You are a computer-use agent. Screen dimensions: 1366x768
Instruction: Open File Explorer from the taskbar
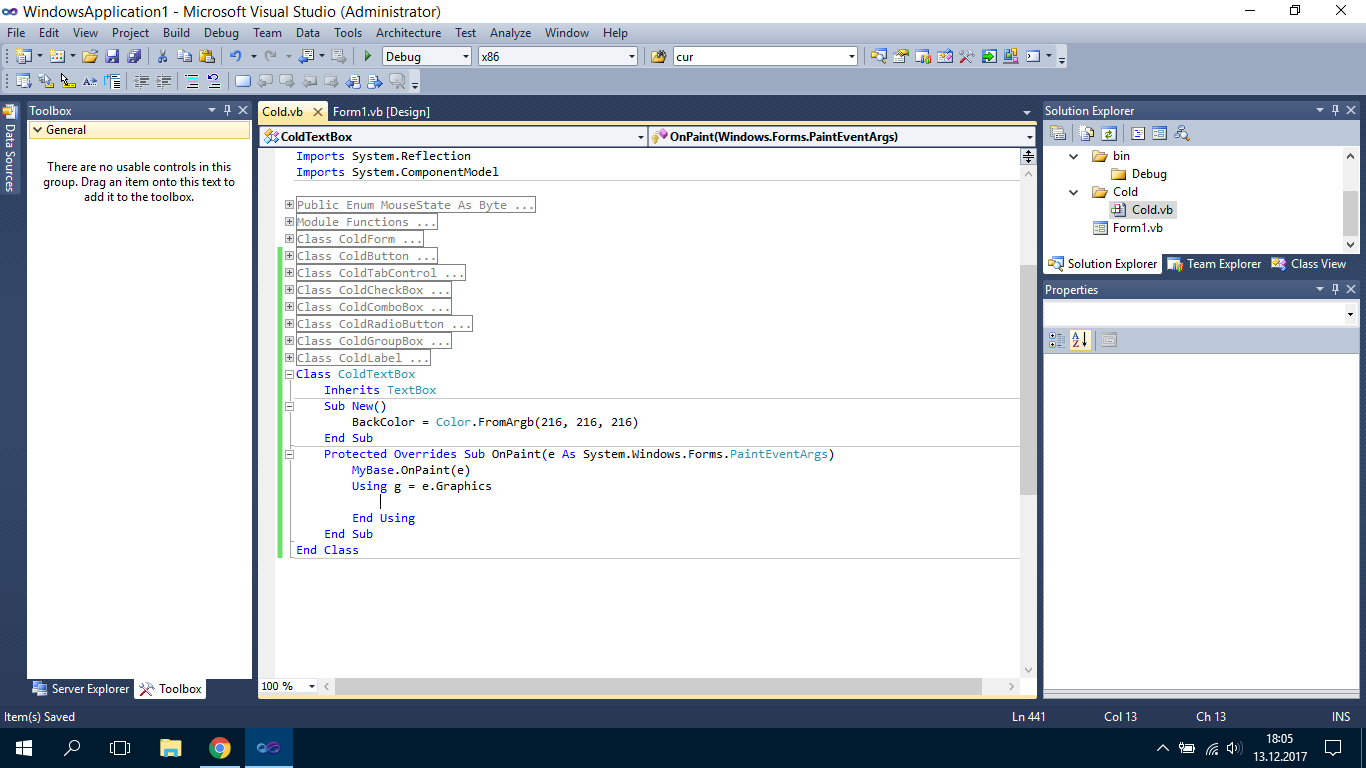(x=171, y=748)
